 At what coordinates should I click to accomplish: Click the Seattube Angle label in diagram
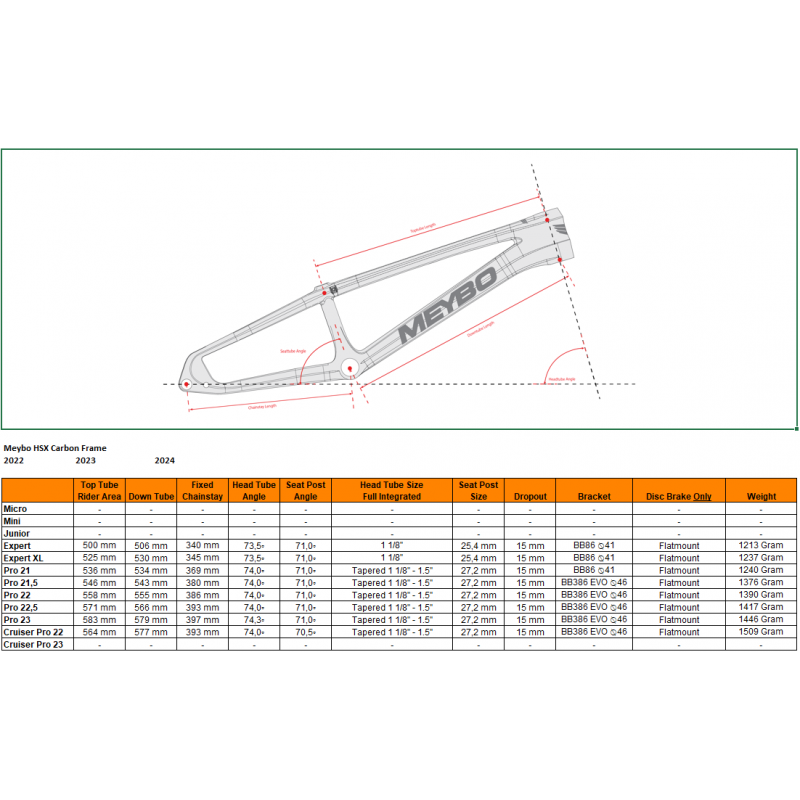tap(290, 351)
